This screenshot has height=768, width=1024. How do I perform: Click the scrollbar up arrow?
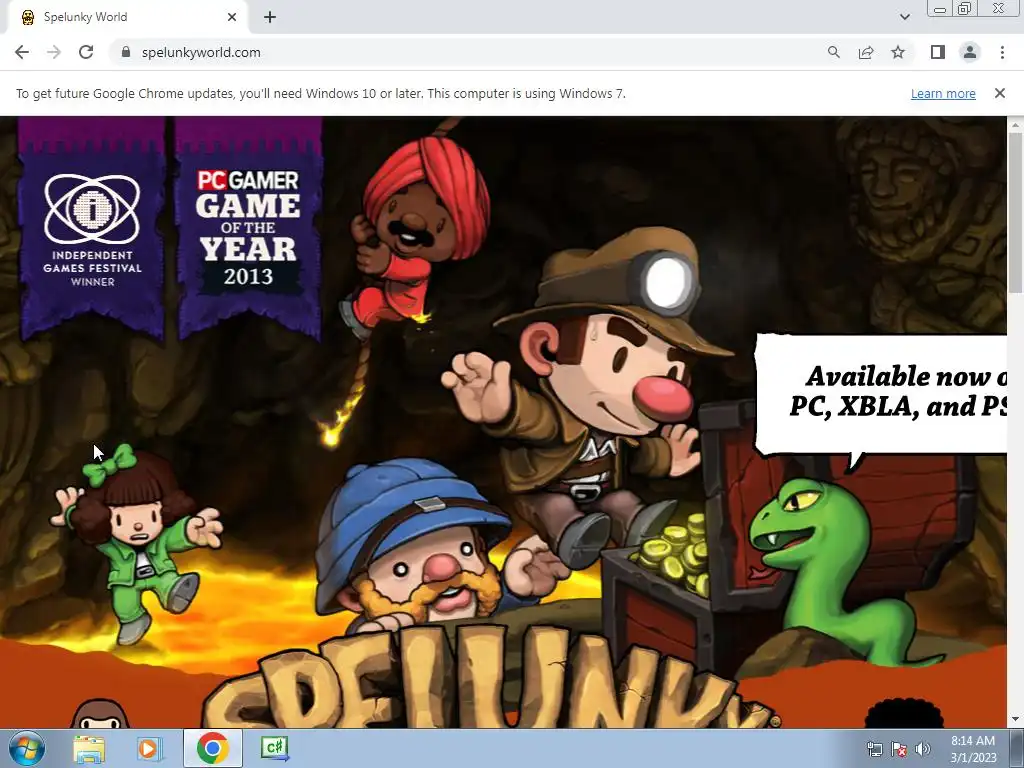1015,124
